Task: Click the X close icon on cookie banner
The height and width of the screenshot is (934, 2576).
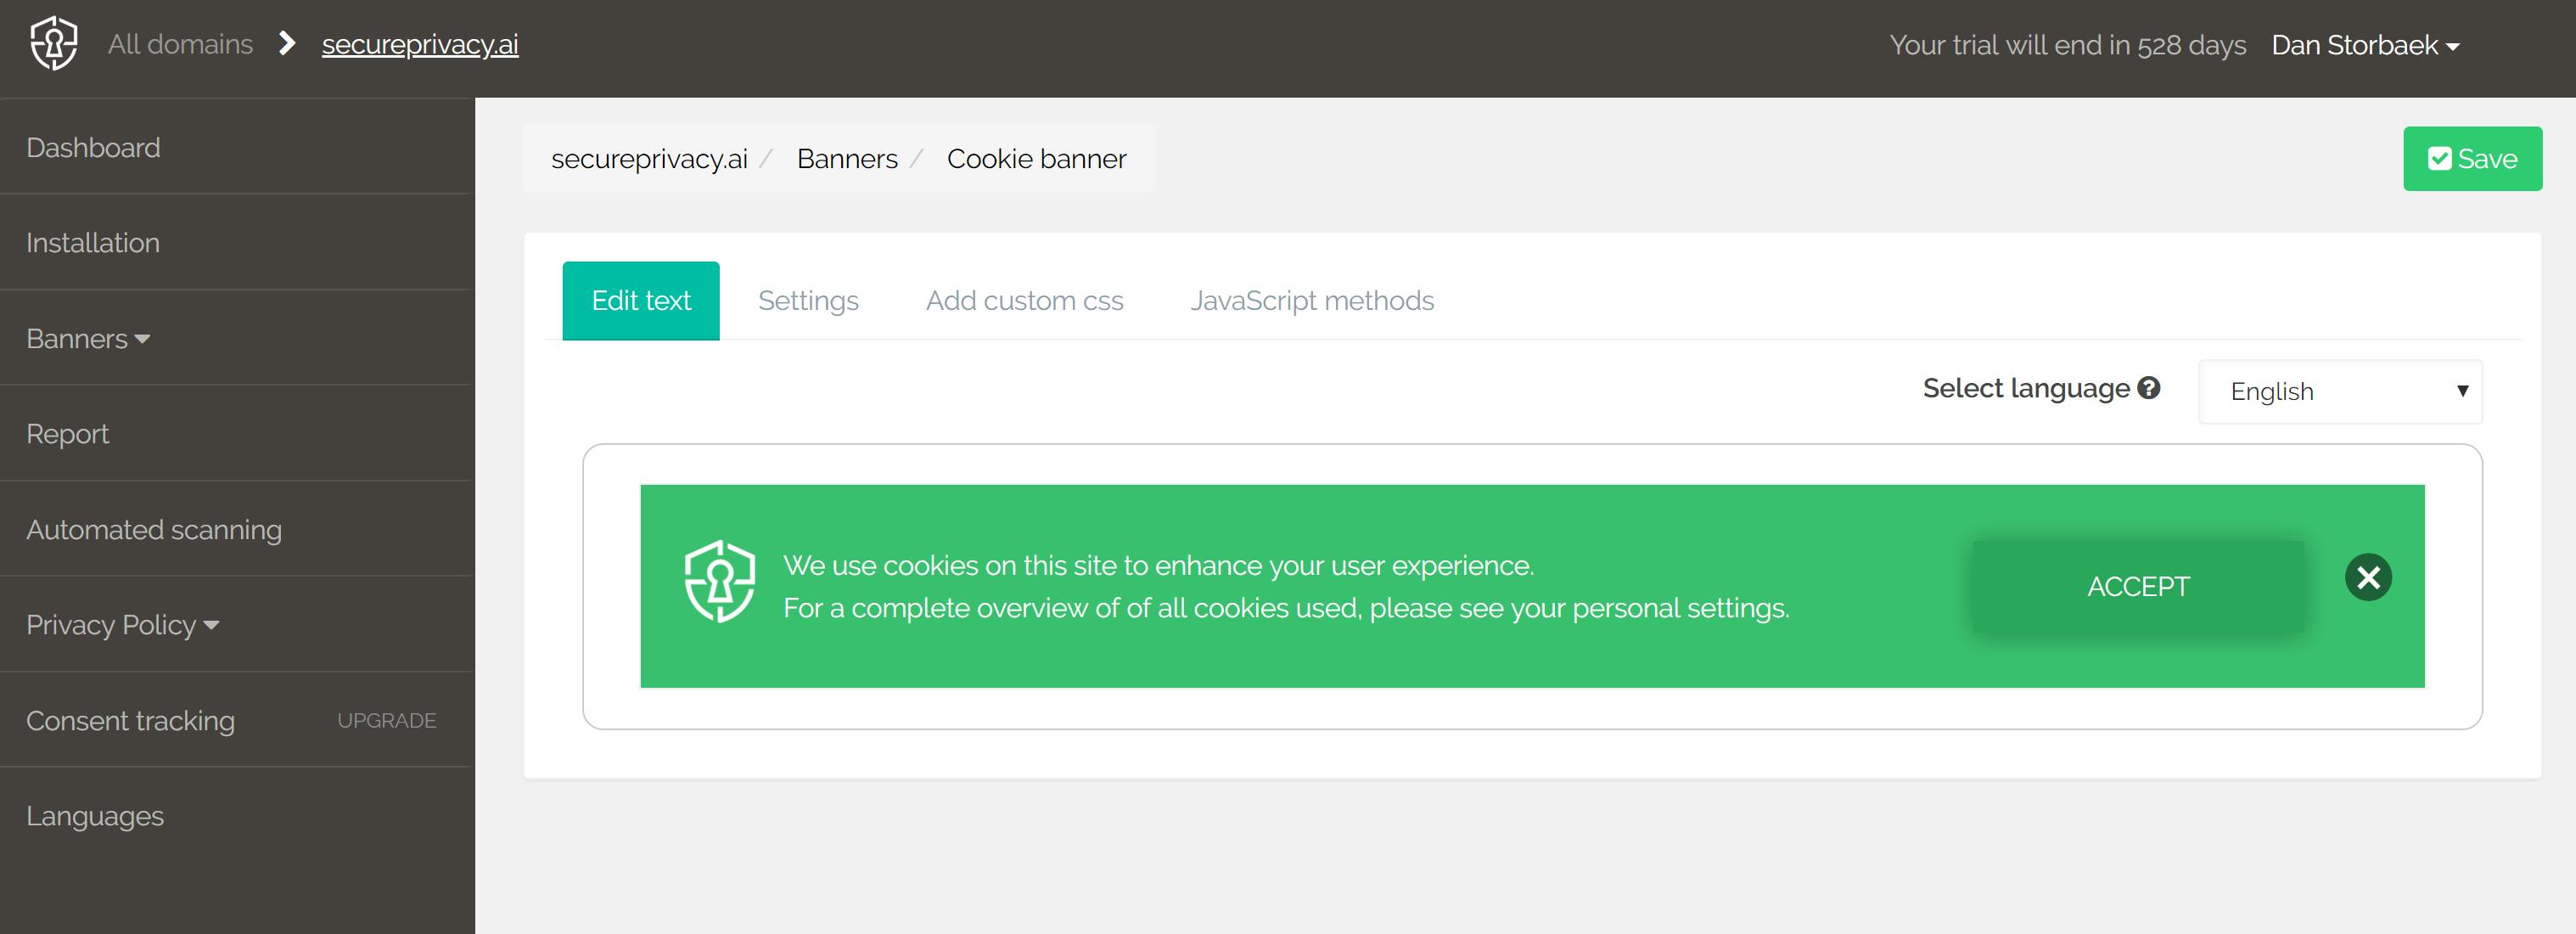Action: point(2367,577)
